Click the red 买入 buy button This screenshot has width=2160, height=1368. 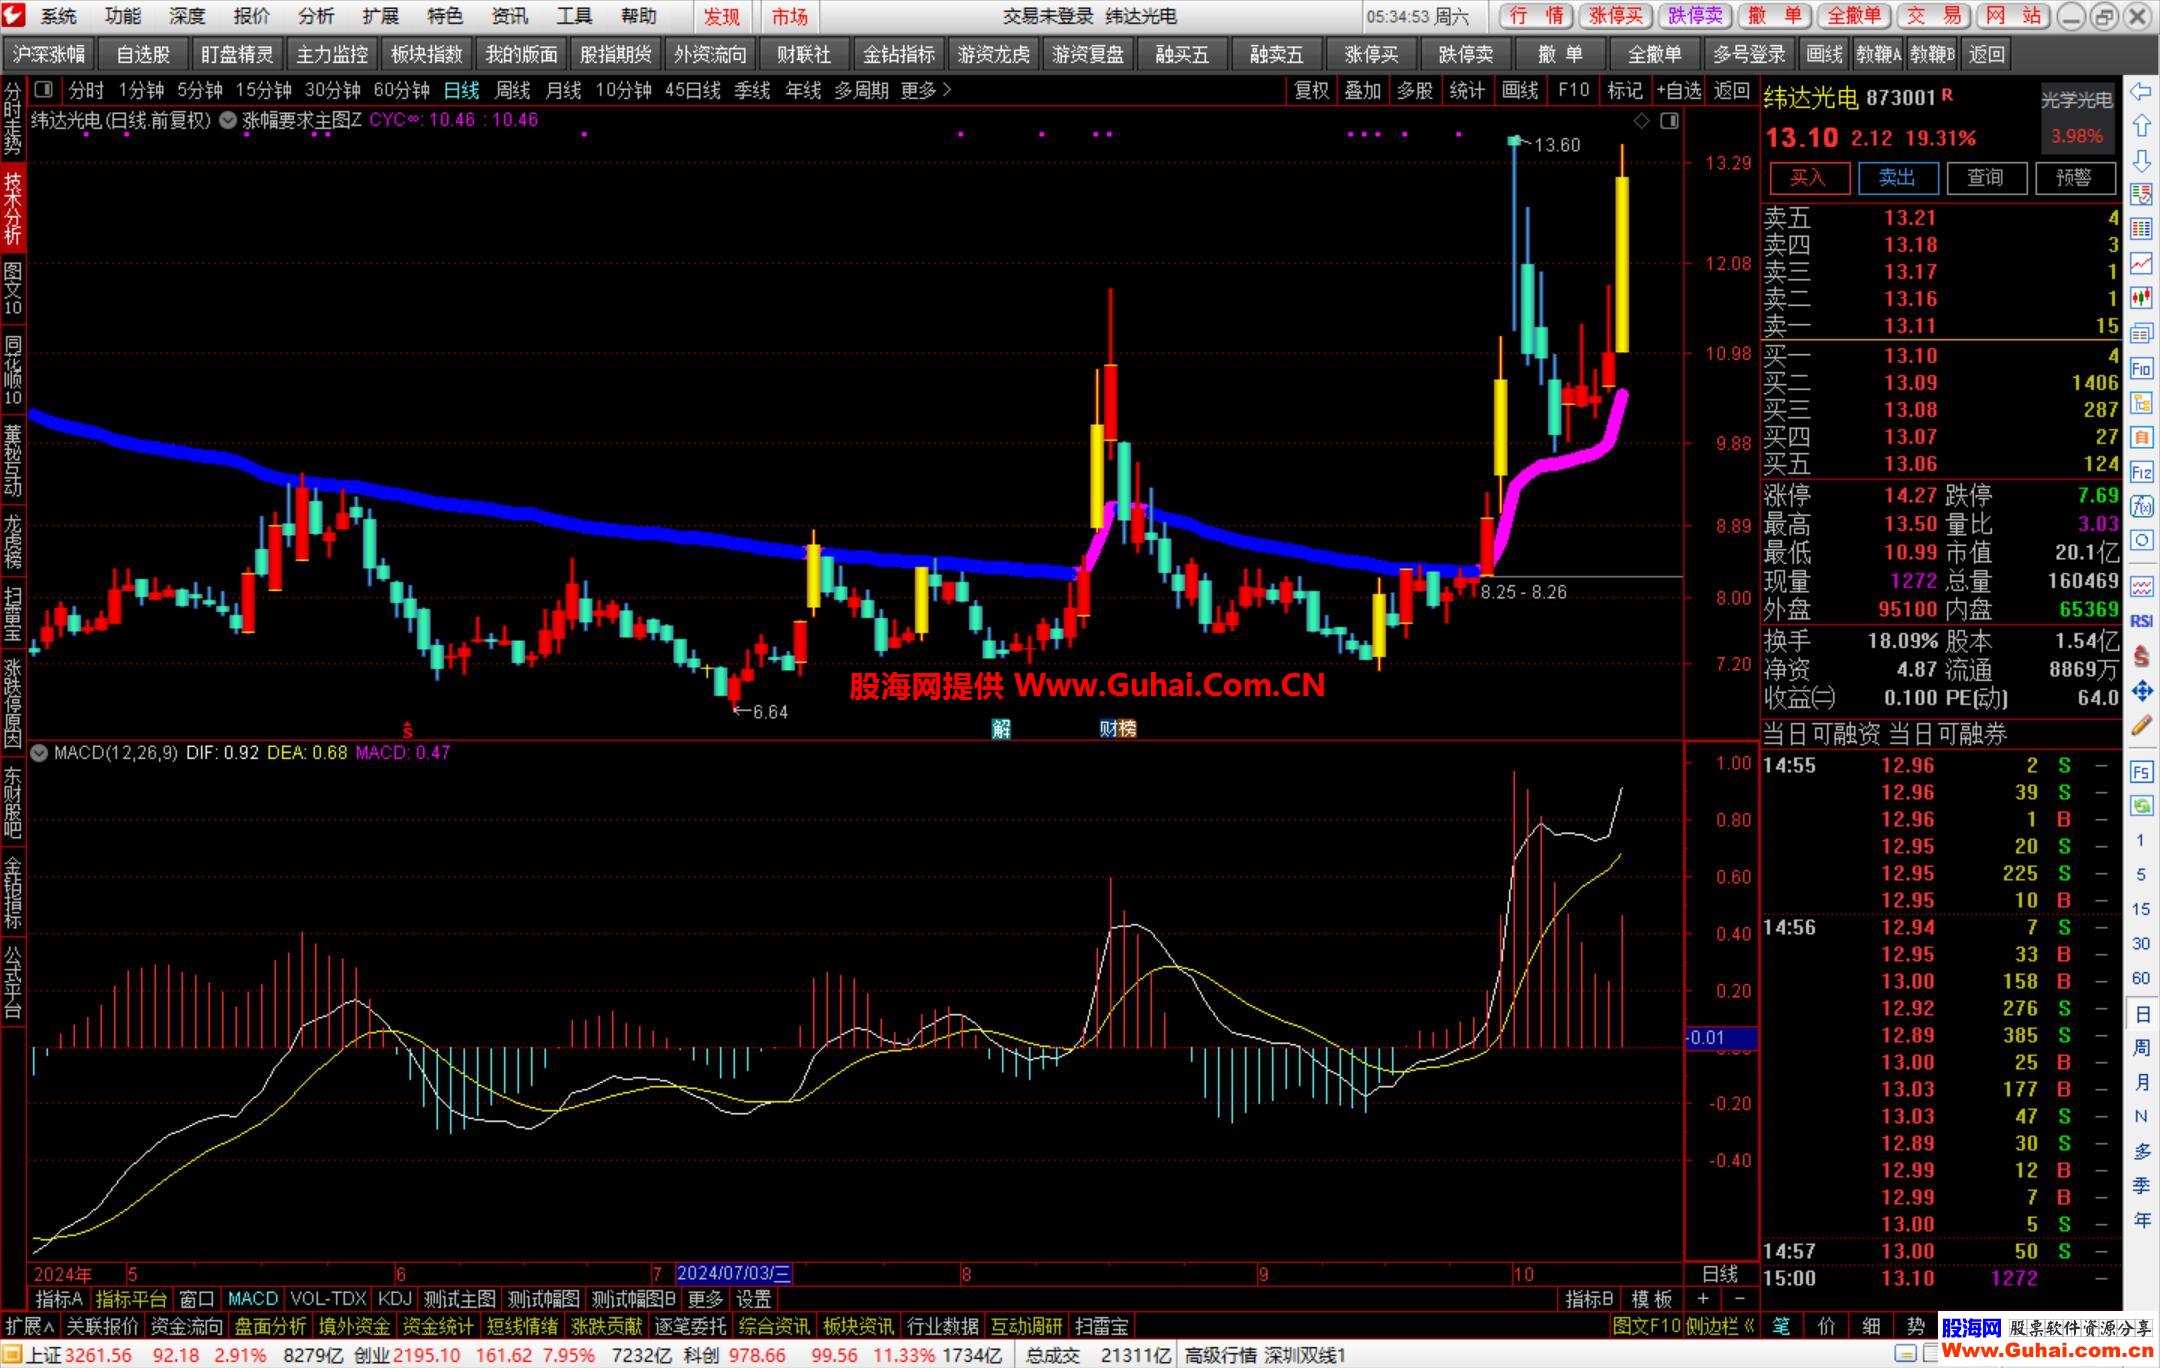click(x=1807, y=178)
